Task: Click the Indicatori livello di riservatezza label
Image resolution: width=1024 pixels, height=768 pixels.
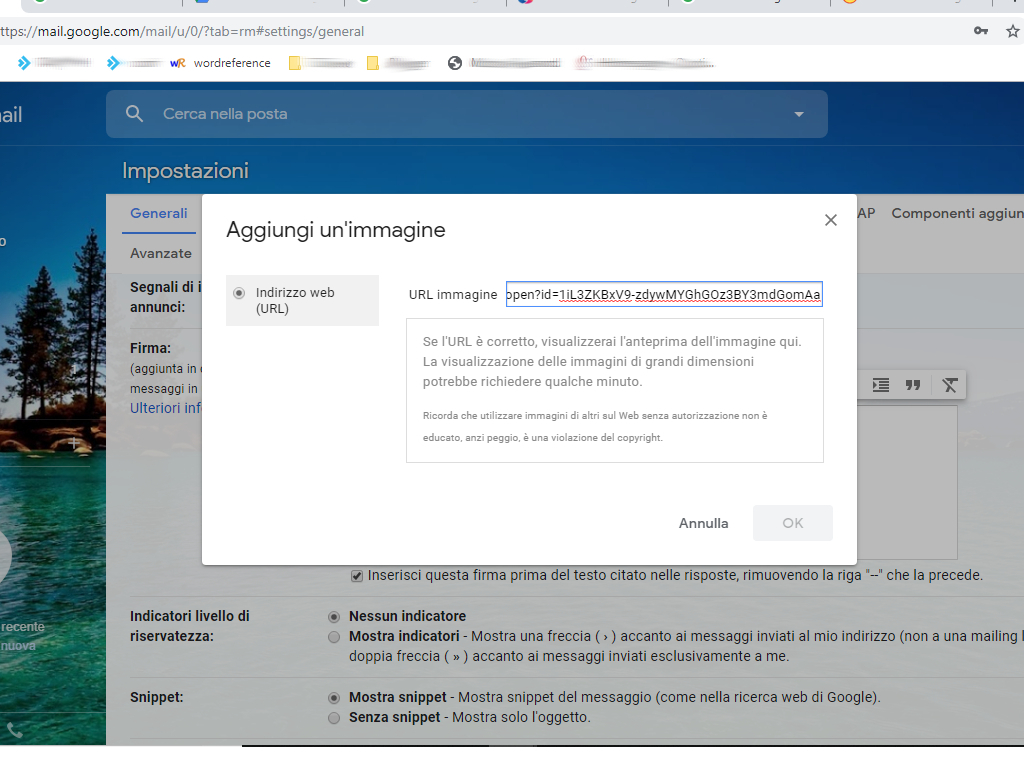Action: pyautogui.click(x=190, y=626)
